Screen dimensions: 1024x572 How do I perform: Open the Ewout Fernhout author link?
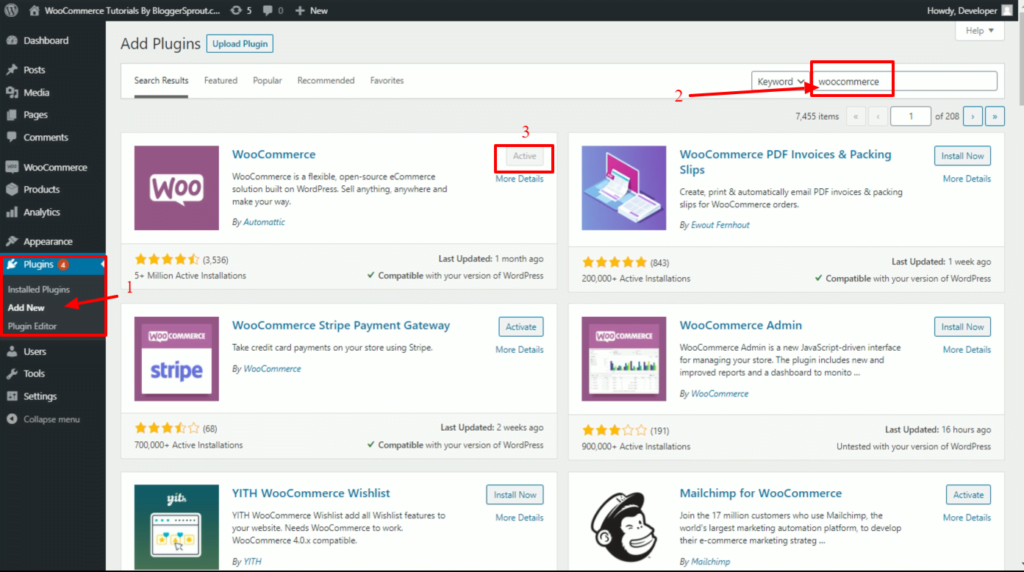tap(720, 225)
